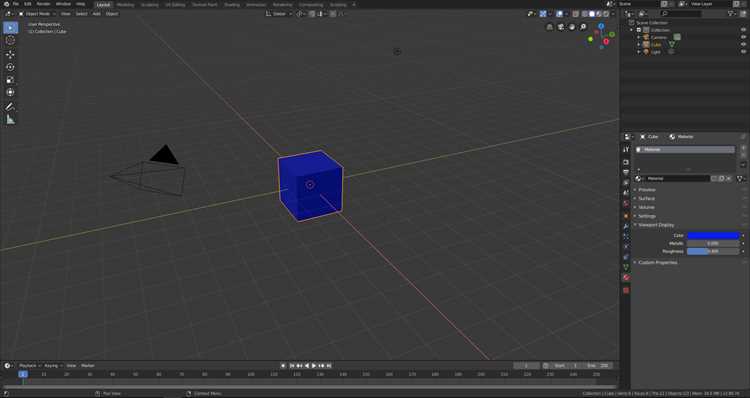The width and height of the screenshot is (750, 398).
Task: Open the blue viewport display color swatch
Action: point(713,235)
